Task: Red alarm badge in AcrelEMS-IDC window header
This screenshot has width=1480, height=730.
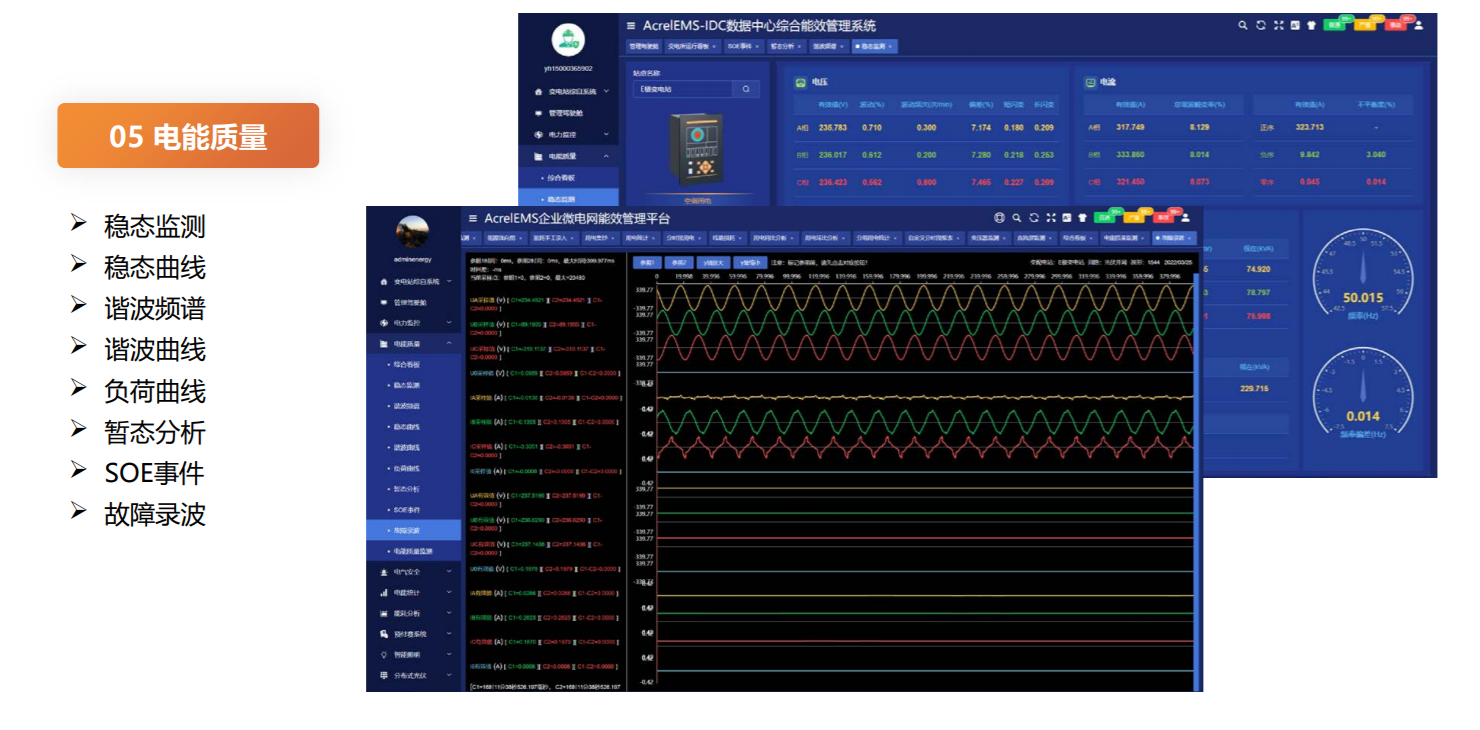Action: 1395,25
